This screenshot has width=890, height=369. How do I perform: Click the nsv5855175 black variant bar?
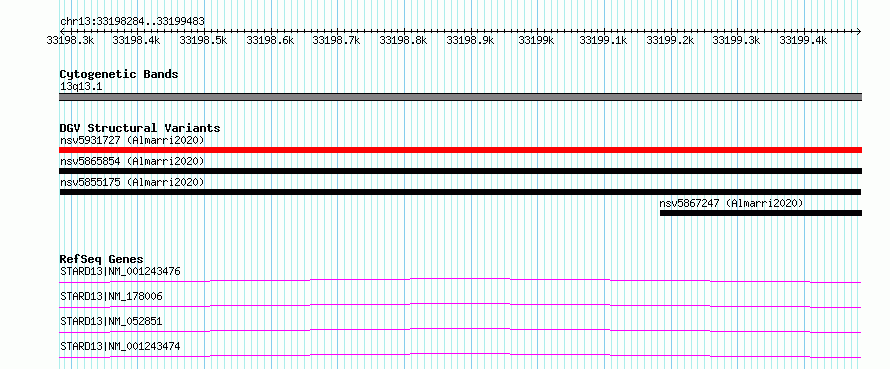click(460, 192)
